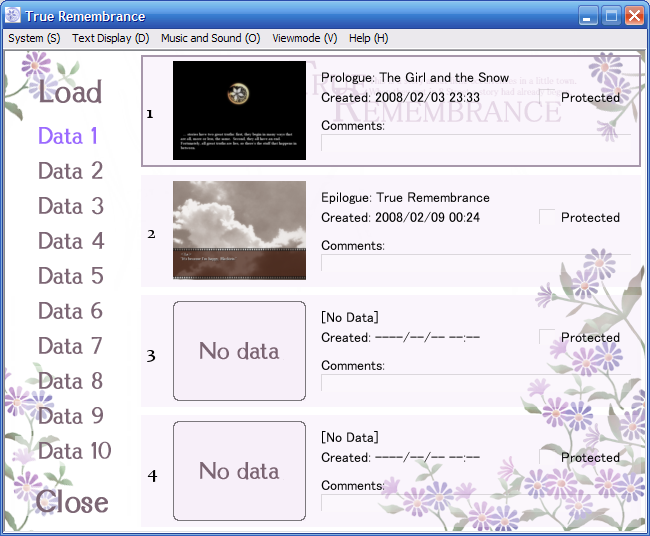Switch to the Data 4 page
This screenshot has width=650, height=536.
[x=71, y=241]
